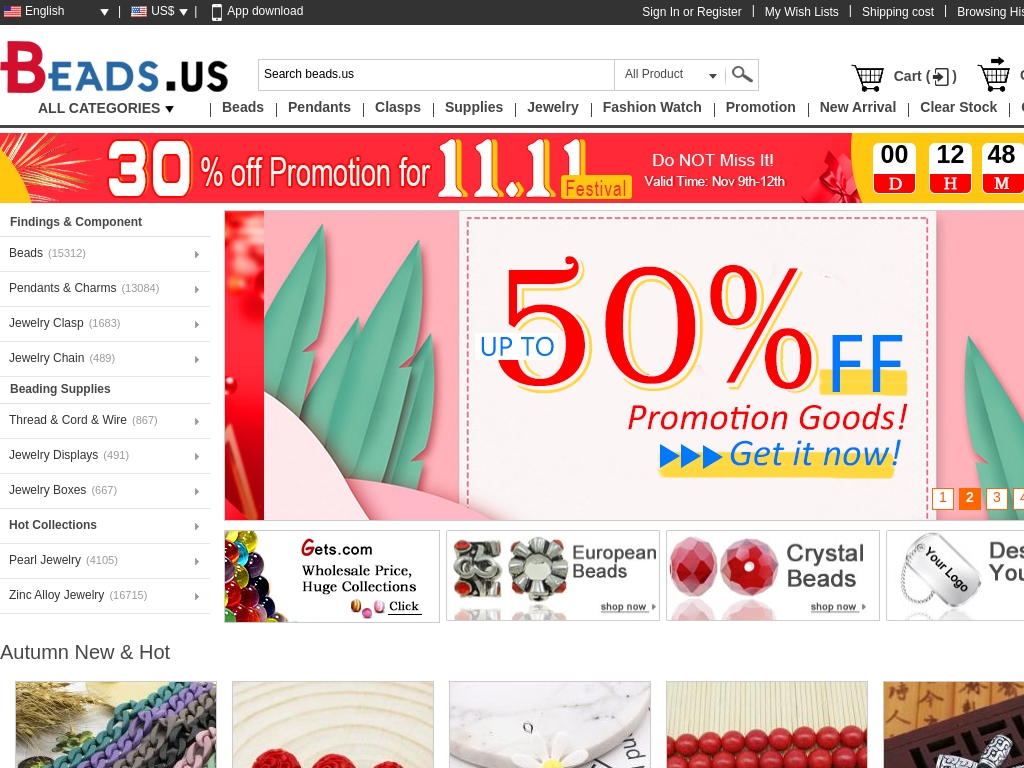Click the US flag language icon
The image size is (1024, 768).
pyautogui.click(x=12, y=11)
